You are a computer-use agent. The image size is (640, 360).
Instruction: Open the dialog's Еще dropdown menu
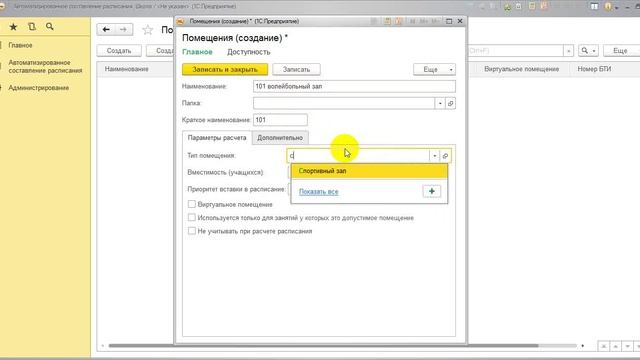pyautogui.click(x=434, y=70)
